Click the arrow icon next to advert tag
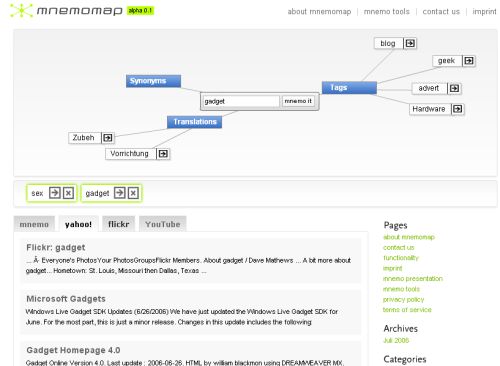Screen dimensions: 500x366 point(454,88)
